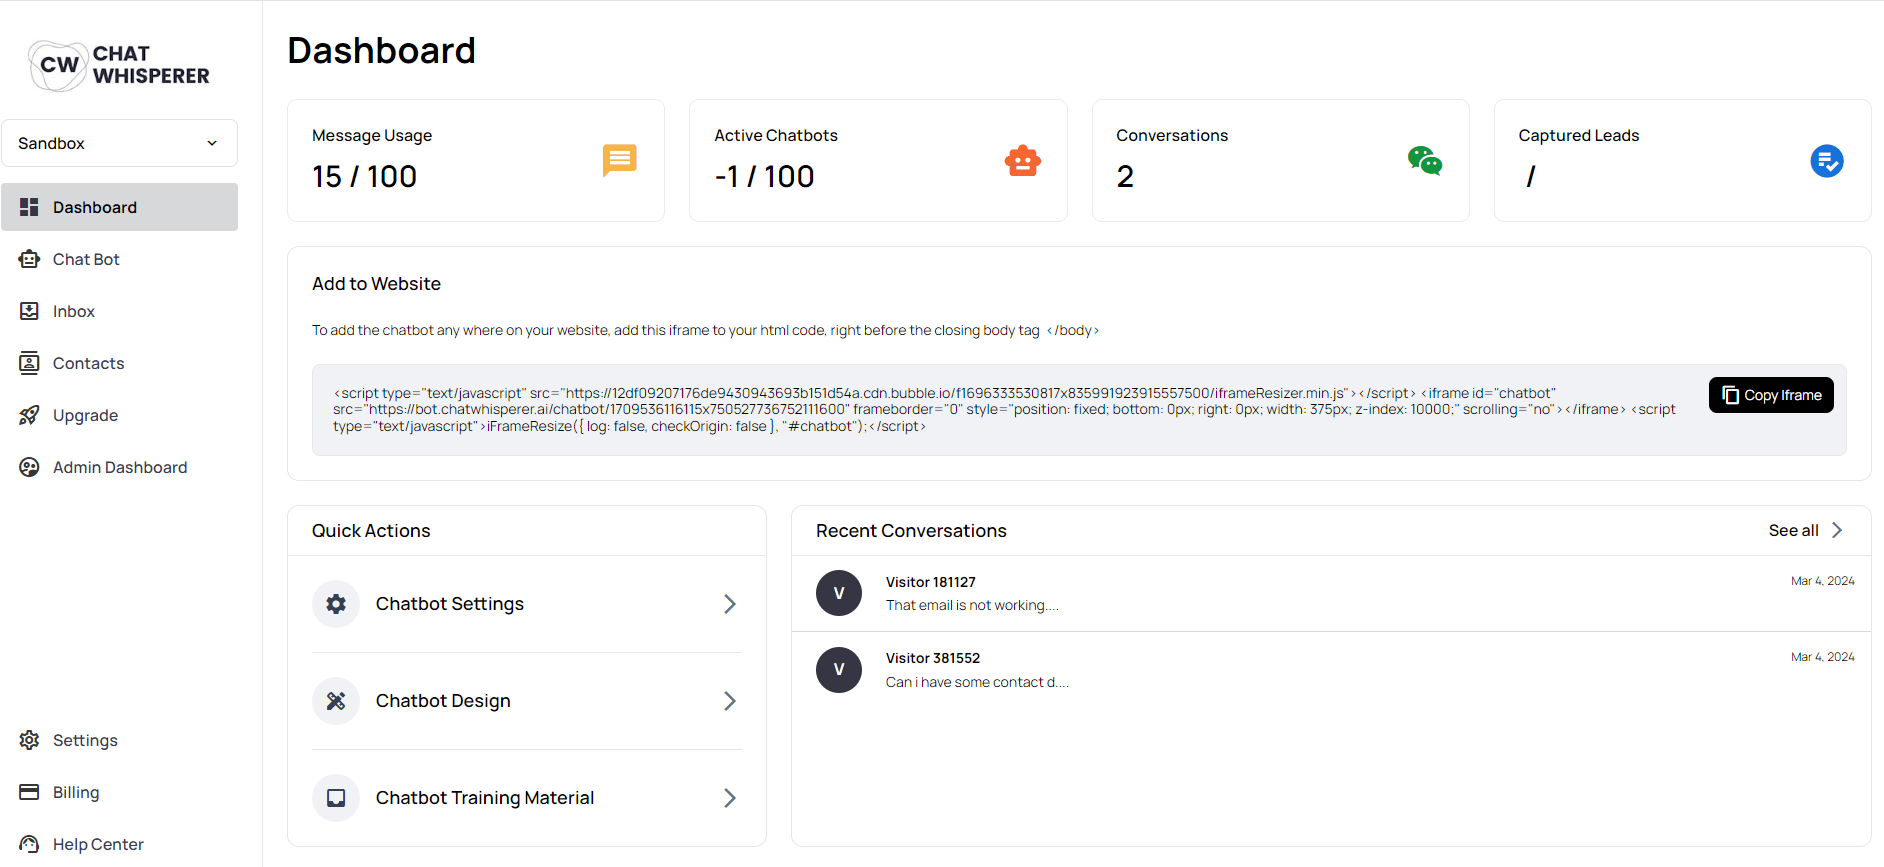Open the Chat Bot robot icon
This screenshot has width=1884, height=867.
click(x=29, y=259)
